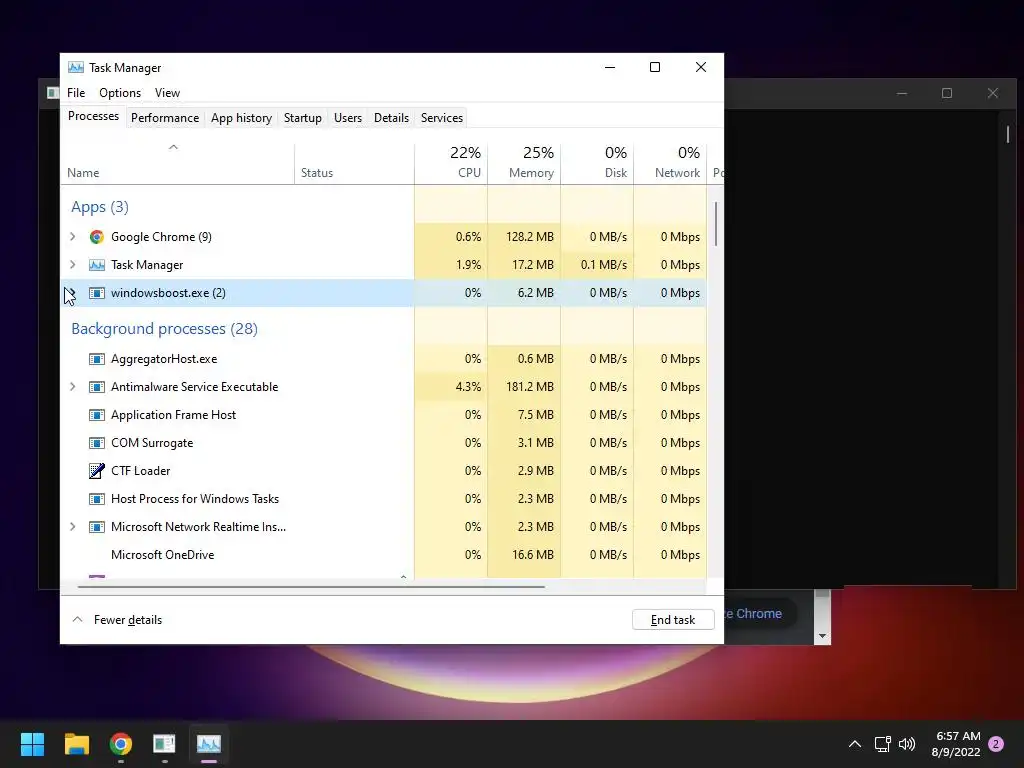
Task: Expand the windowsboost.exe process group
Action: [72, 293]
